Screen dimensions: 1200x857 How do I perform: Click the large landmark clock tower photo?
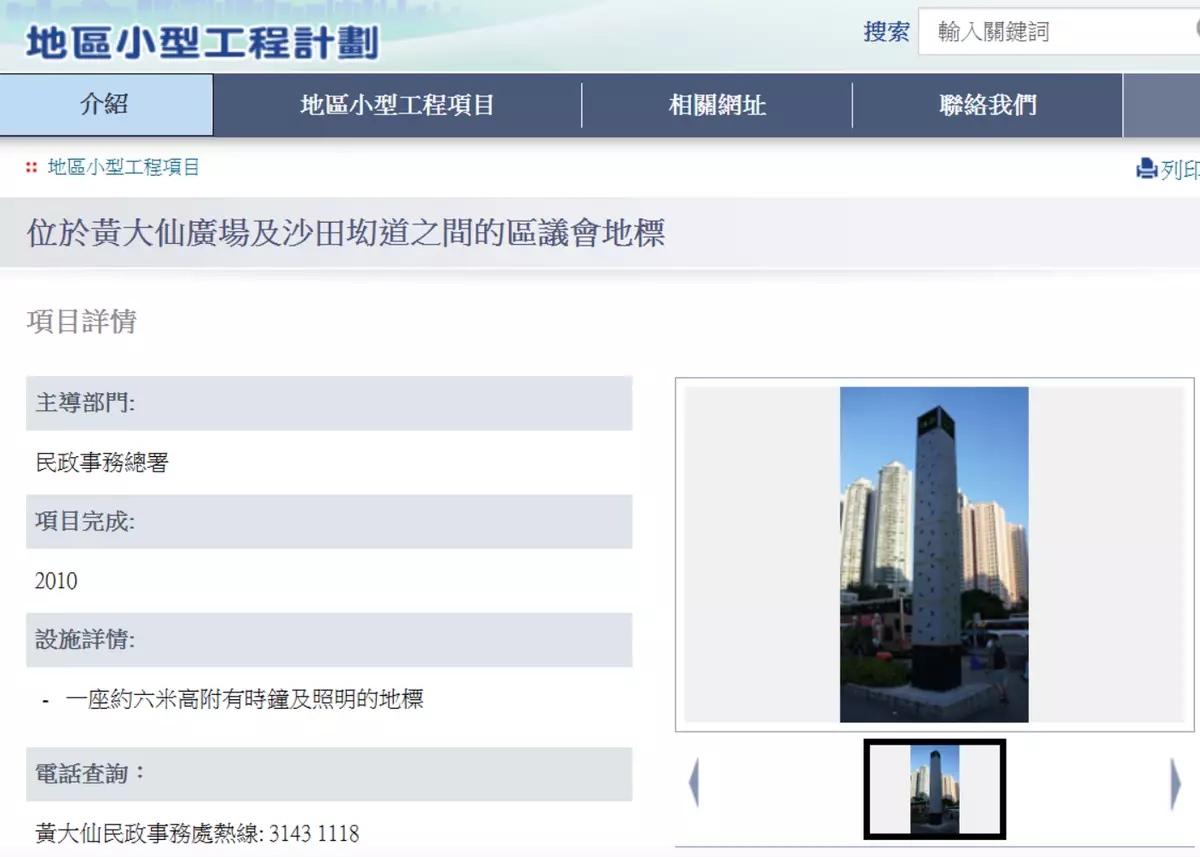pos(934,554)
